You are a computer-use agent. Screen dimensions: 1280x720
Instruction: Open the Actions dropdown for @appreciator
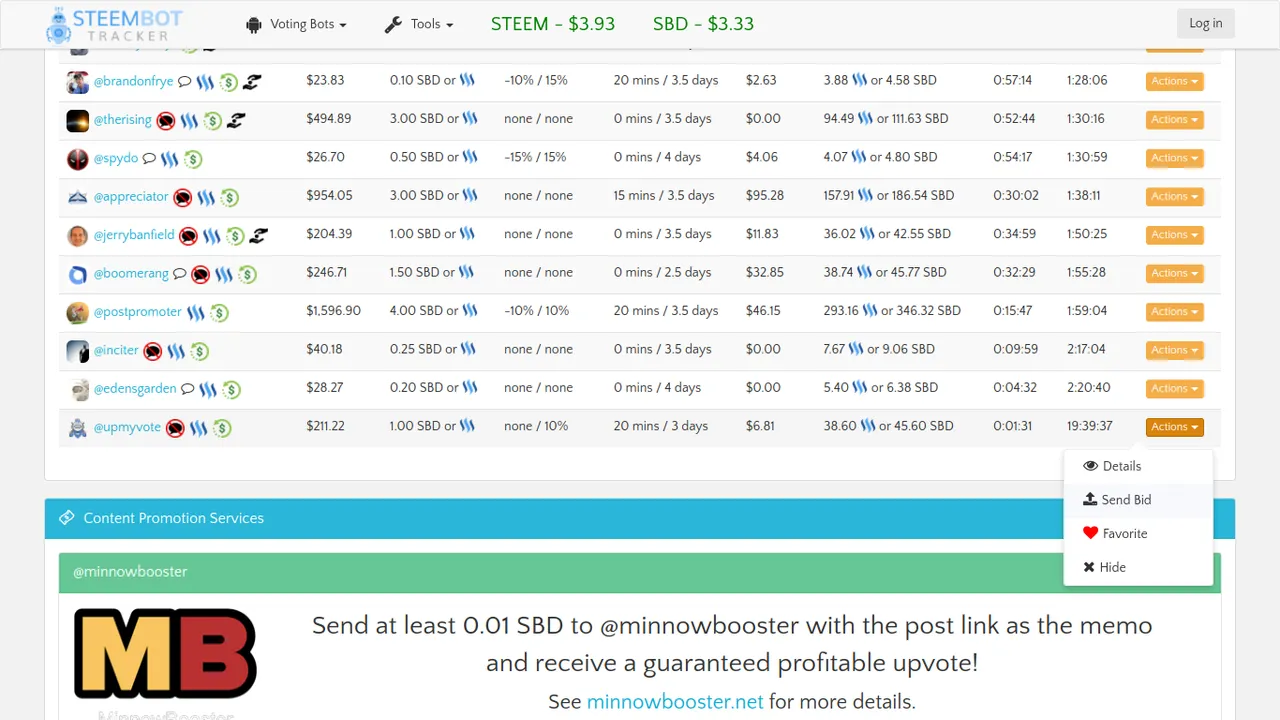(1174, 197)
